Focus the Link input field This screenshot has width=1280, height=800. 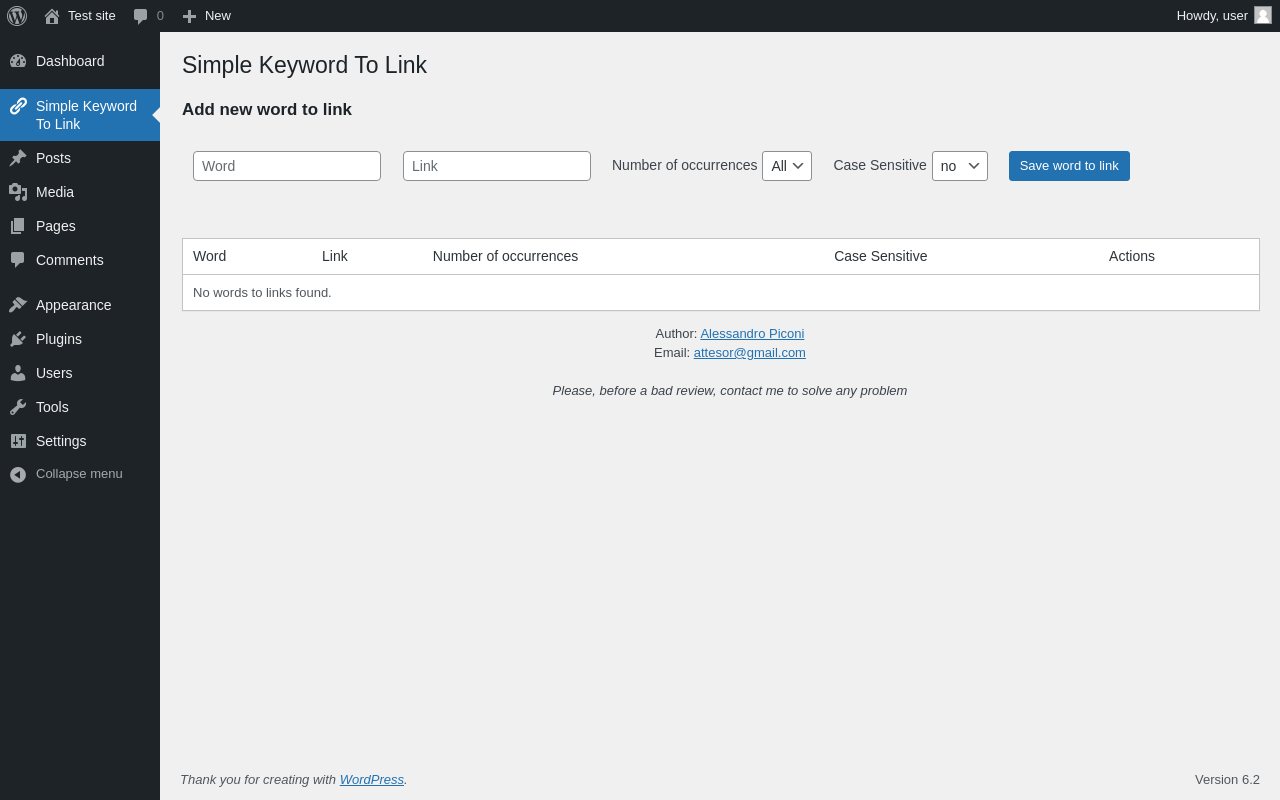point(497,166)
